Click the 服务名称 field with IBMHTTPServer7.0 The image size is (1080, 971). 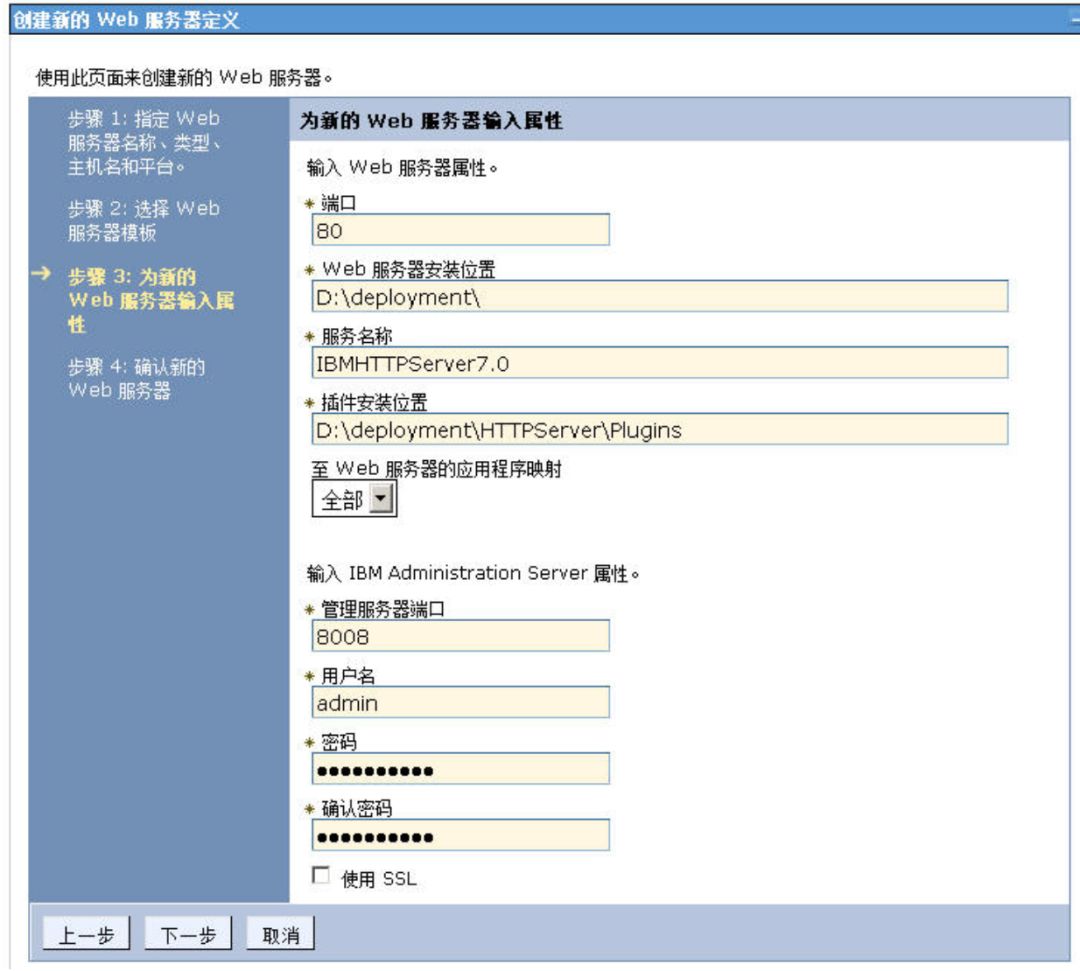point(660,363)
